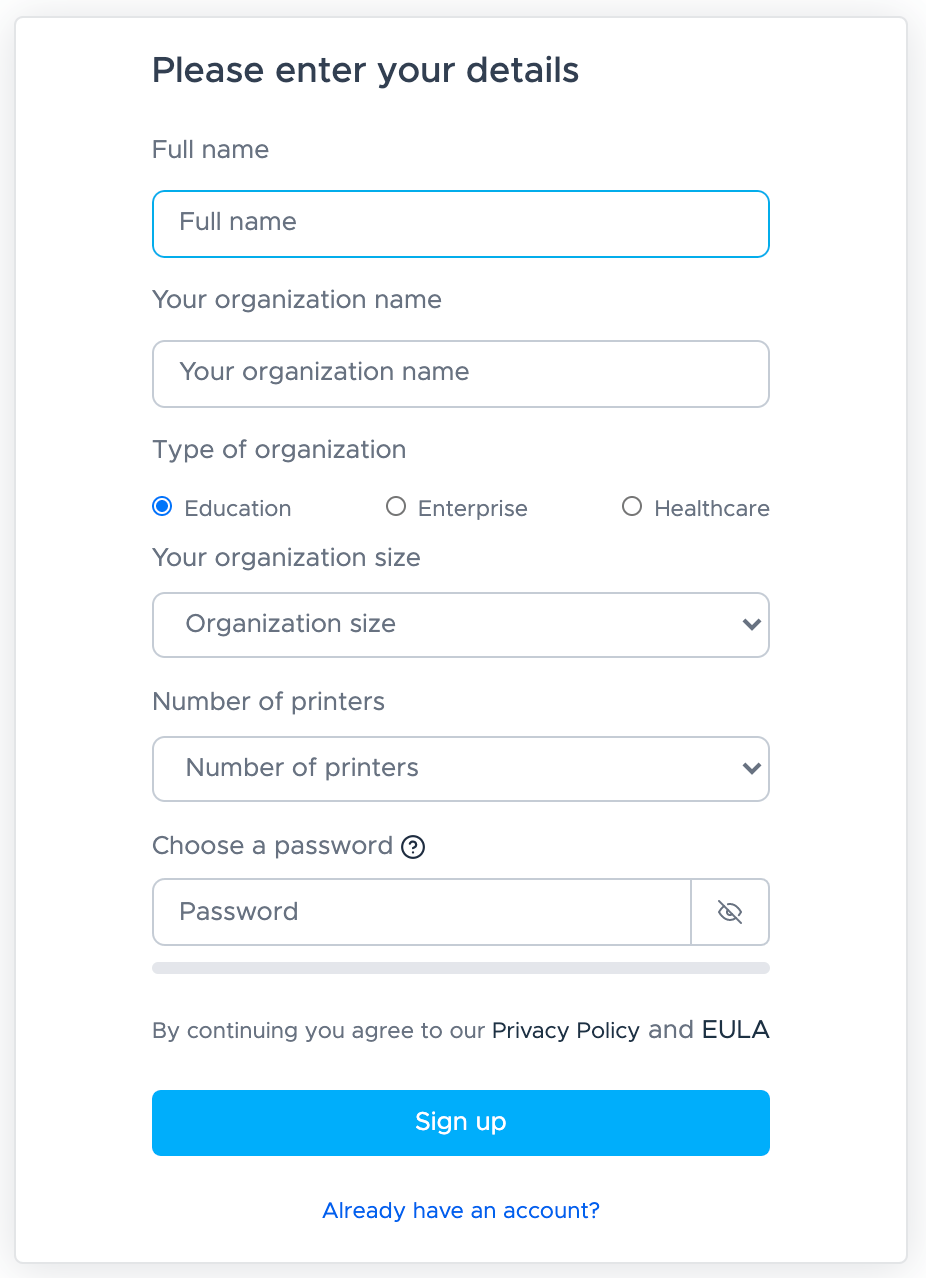Click the Please enter your details heading
Image resolution: width=926 pixels, height=1278 pixels.
pos(365,70)
